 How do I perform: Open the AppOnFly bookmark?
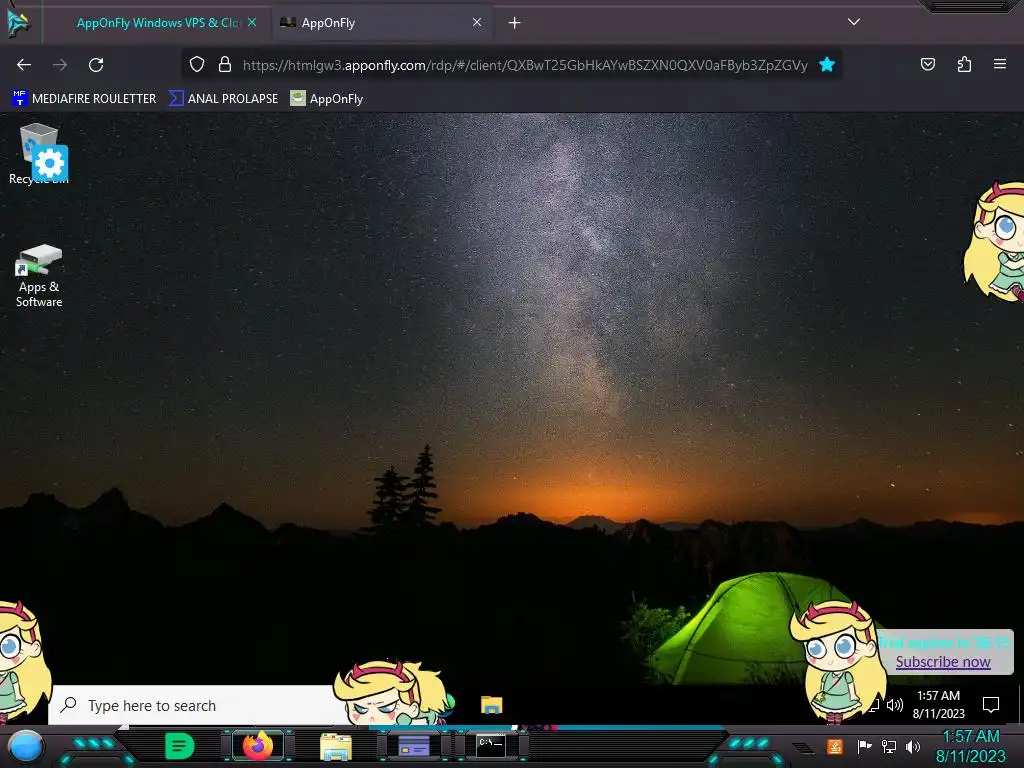[x=327, y=99]
